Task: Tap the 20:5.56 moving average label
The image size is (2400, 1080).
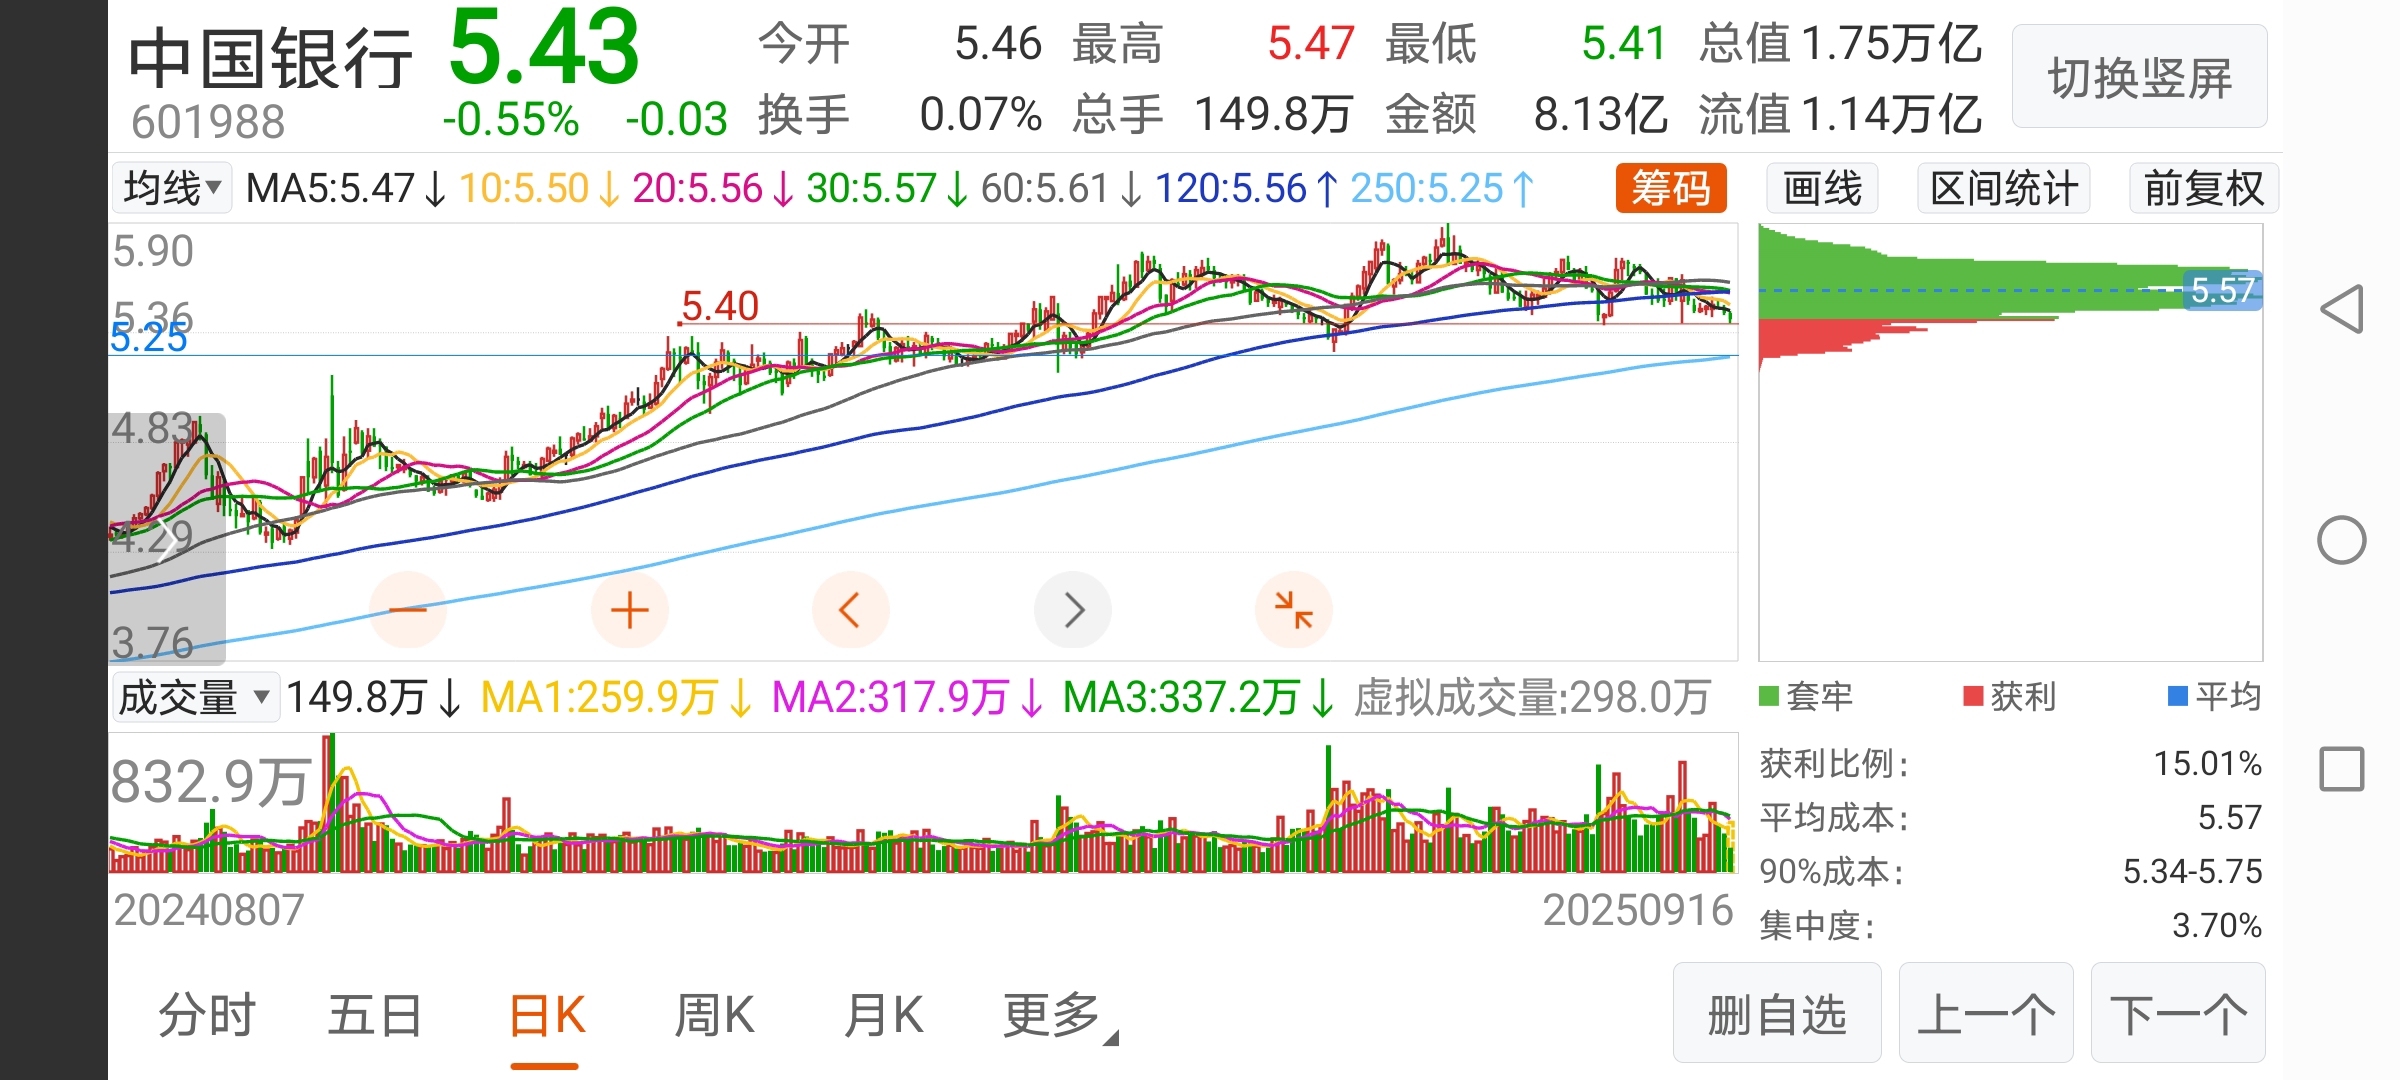Action: [714, 188]
